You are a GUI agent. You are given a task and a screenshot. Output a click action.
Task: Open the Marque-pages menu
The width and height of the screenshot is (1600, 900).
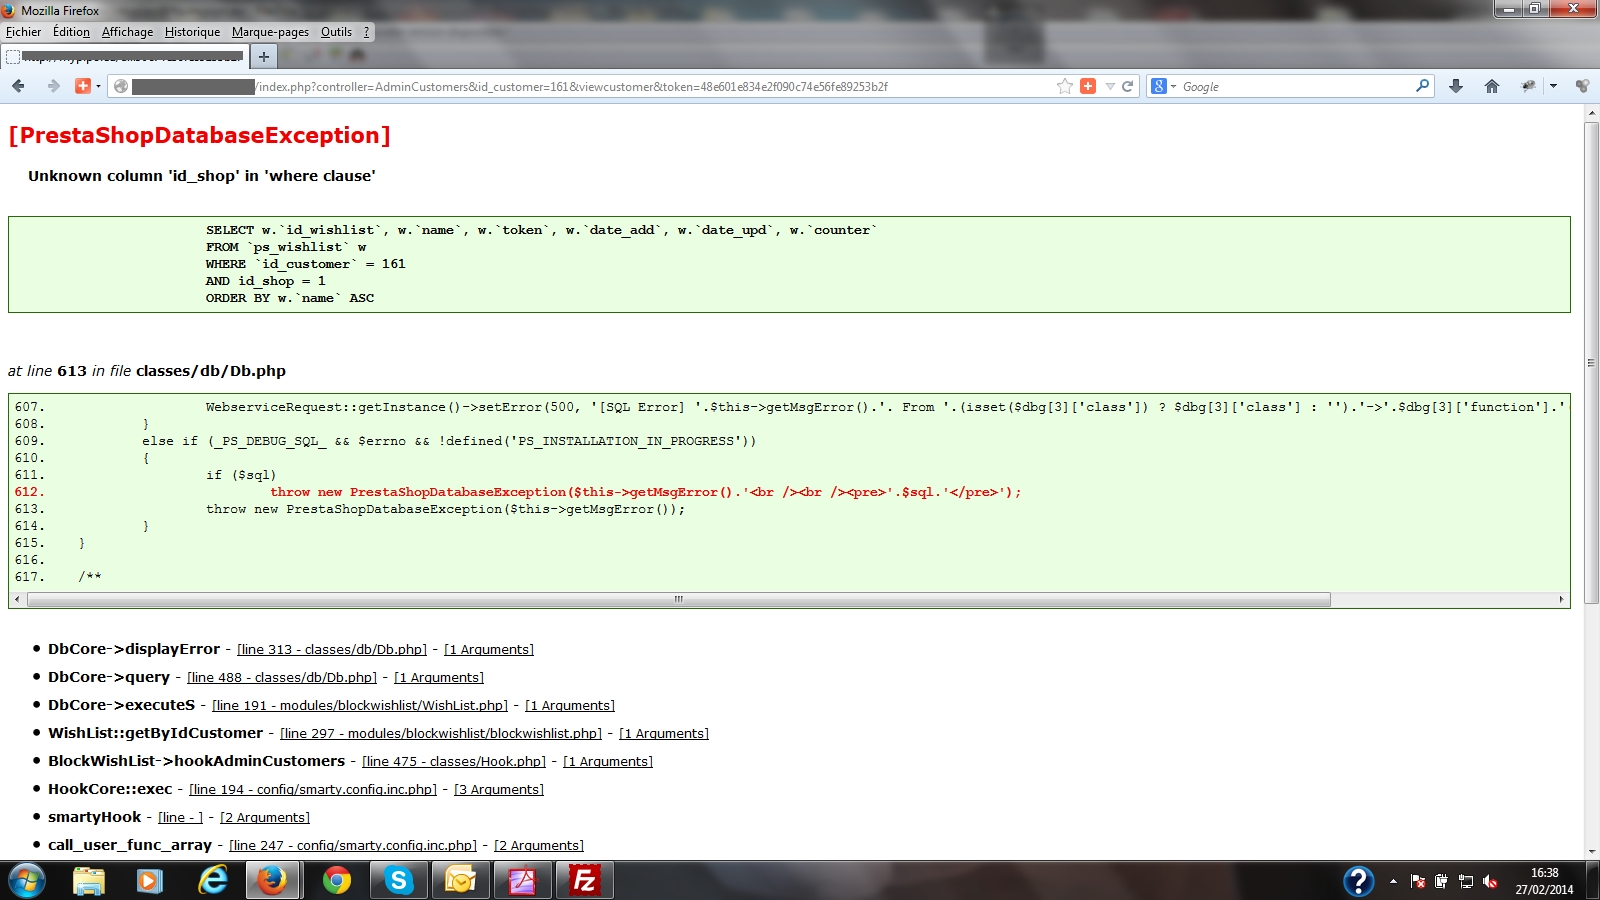(270, 32)
